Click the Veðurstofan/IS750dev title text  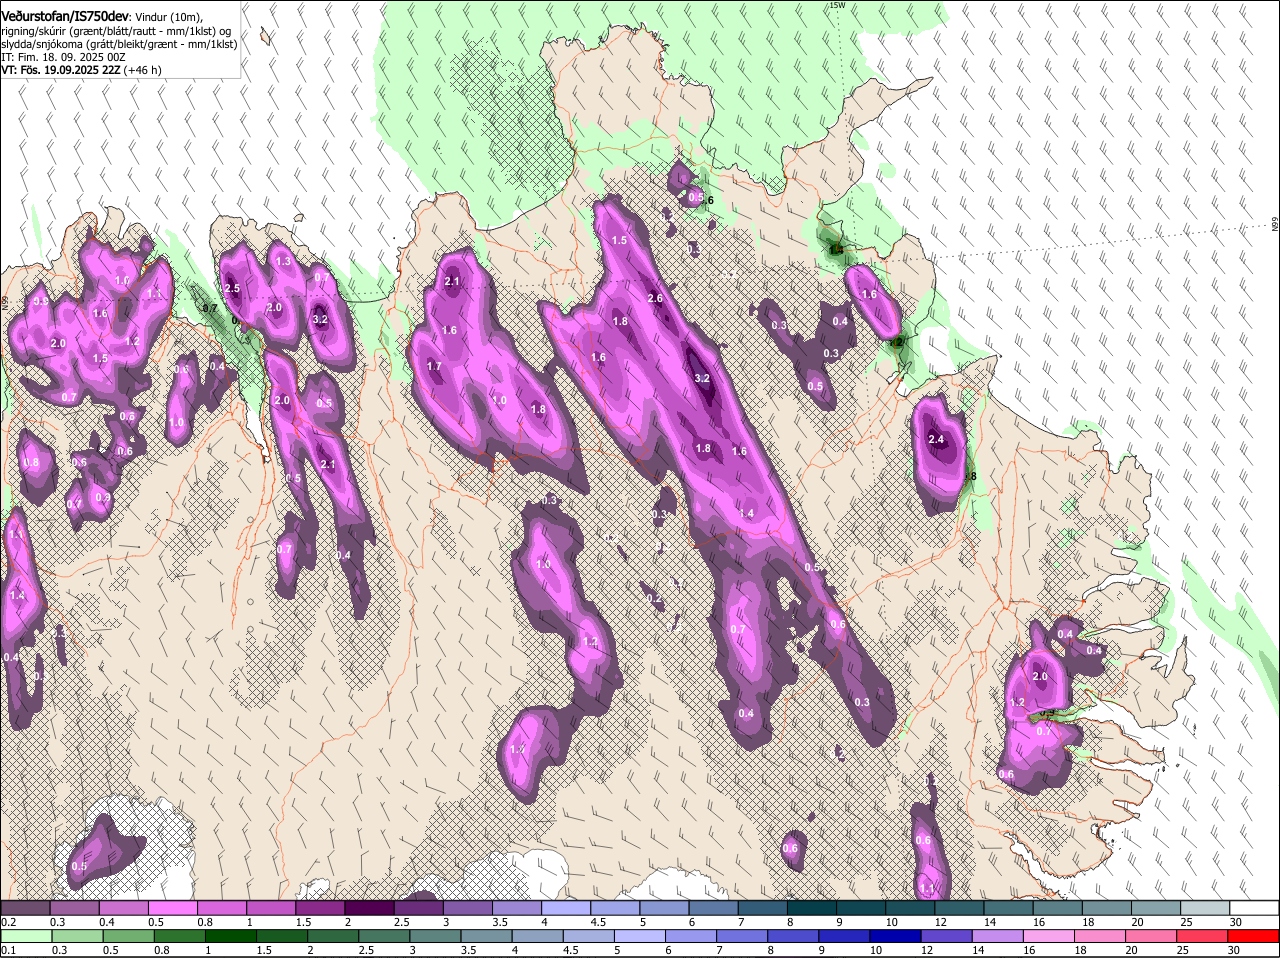tap(65, 16)
